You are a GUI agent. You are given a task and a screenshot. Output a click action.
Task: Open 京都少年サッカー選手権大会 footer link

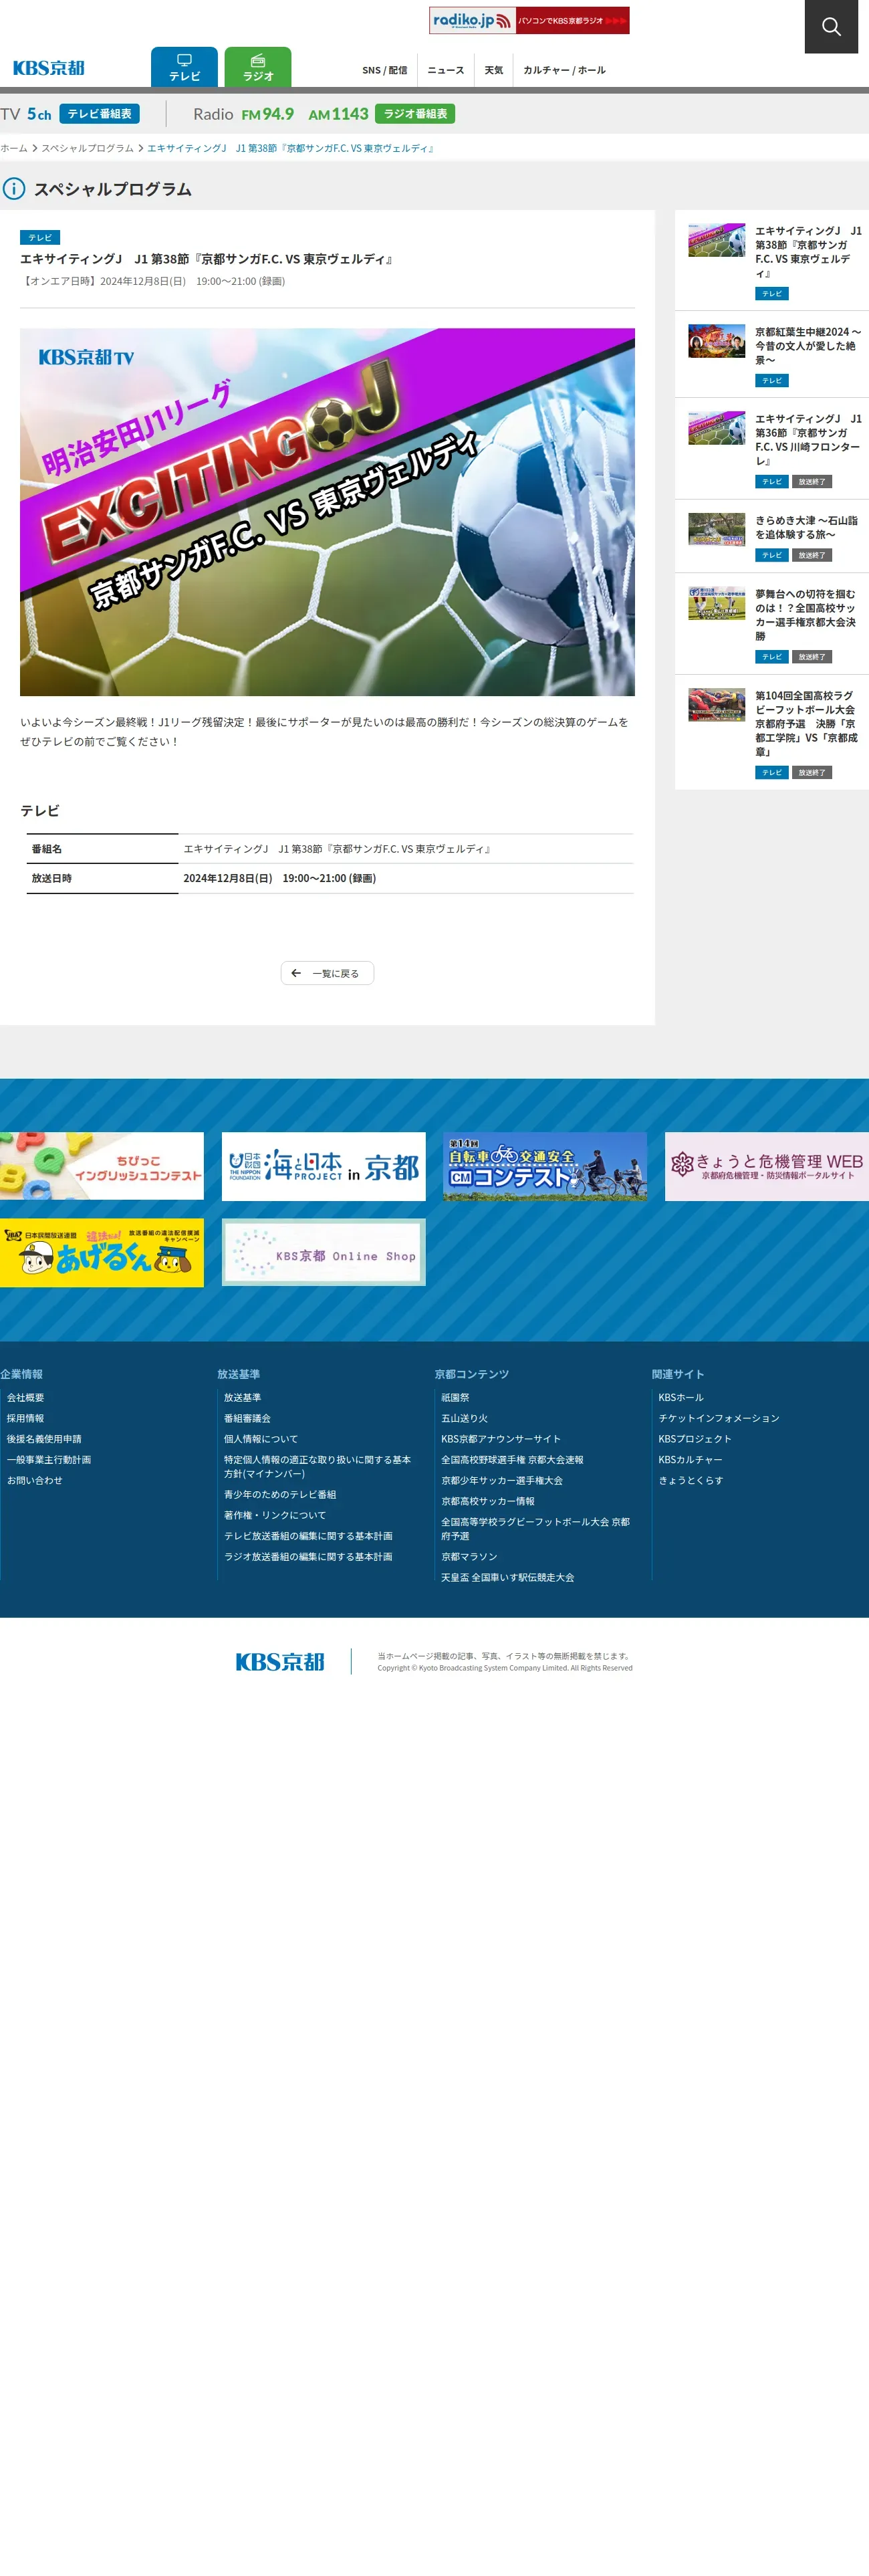click(502, 1481)
